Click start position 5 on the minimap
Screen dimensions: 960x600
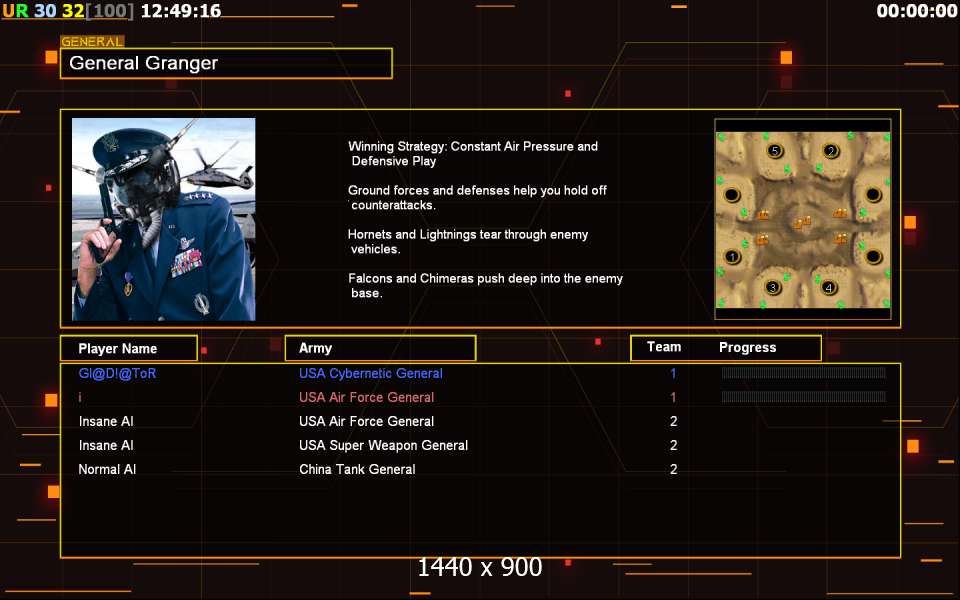[x=775, y=151]
